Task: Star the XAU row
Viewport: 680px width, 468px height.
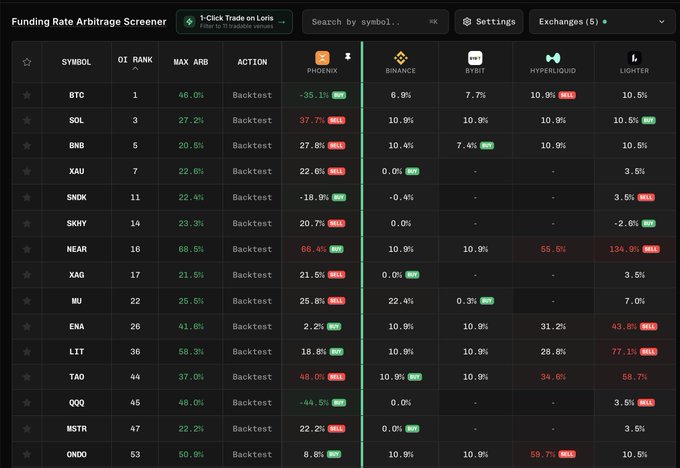Action: [27, 171]
